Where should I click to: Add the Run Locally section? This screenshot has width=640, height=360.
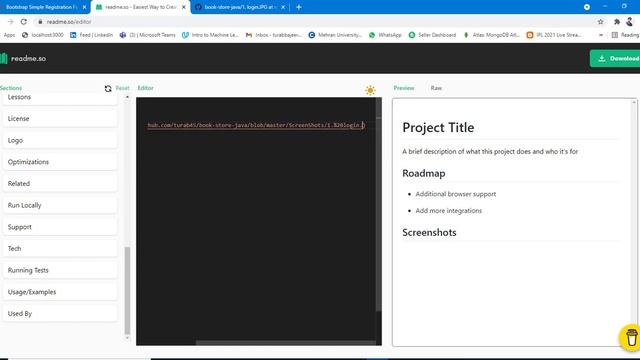[x=60, y=205]
